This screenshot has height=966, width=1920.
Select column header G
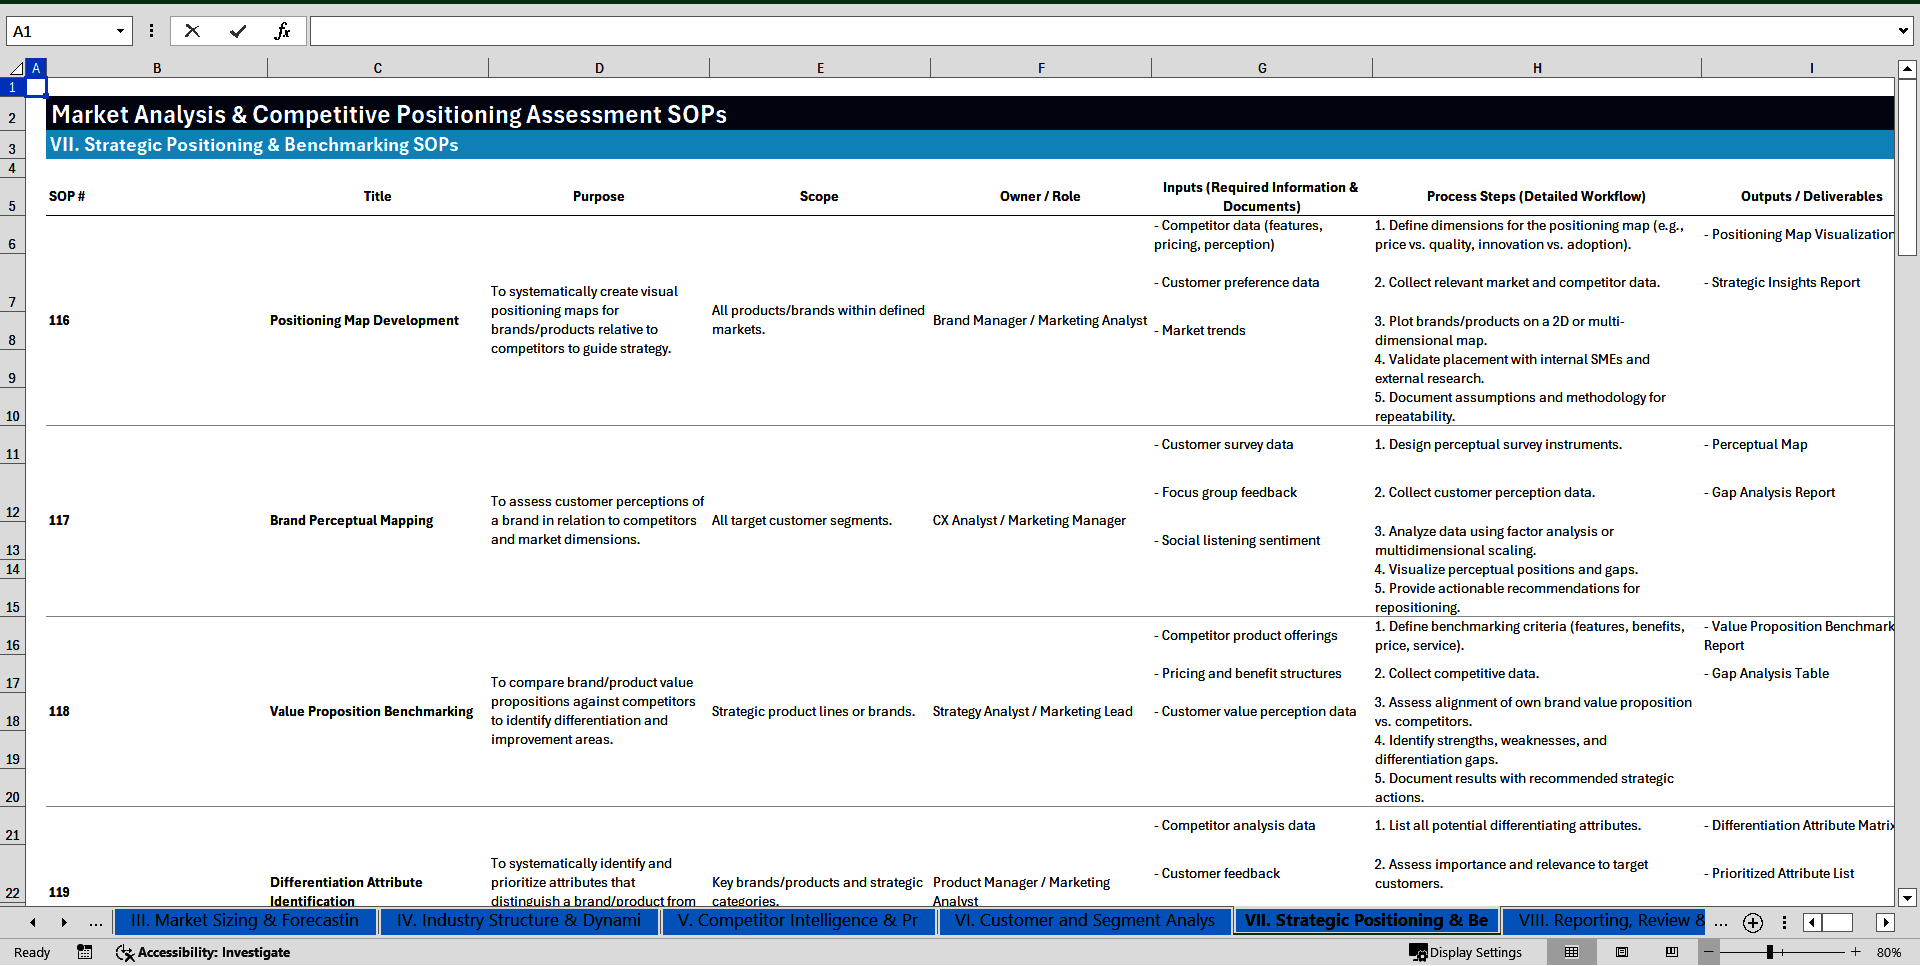(1262, 67)
